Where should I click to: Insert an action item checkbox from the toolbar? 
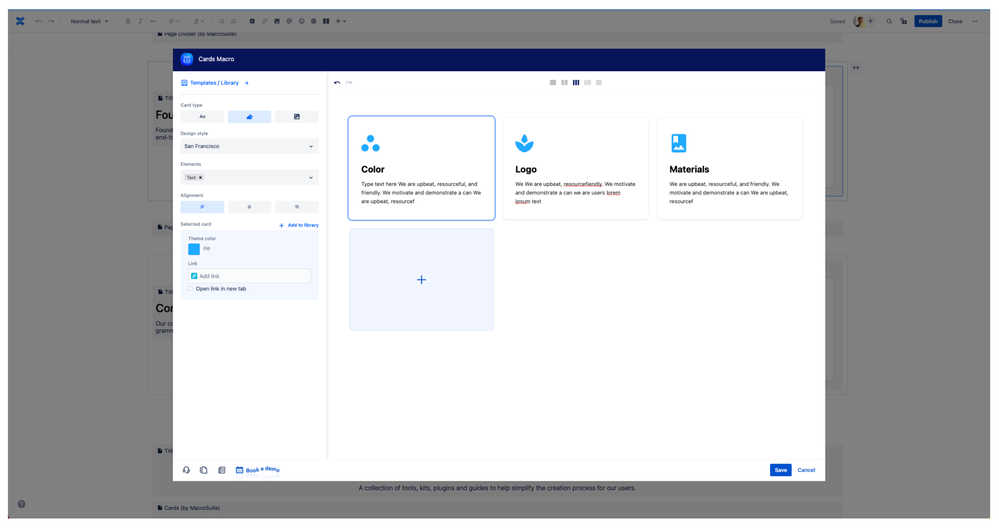click(252, 21)
